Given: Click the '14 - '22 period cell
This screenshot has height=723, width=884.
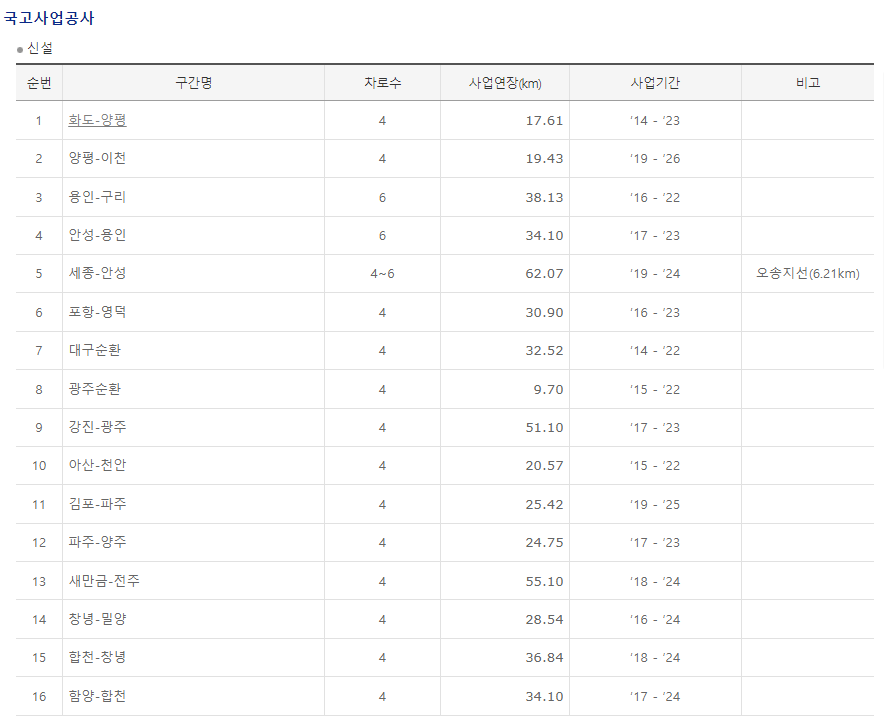Looking at the screenshot, I should coord(655,350).
